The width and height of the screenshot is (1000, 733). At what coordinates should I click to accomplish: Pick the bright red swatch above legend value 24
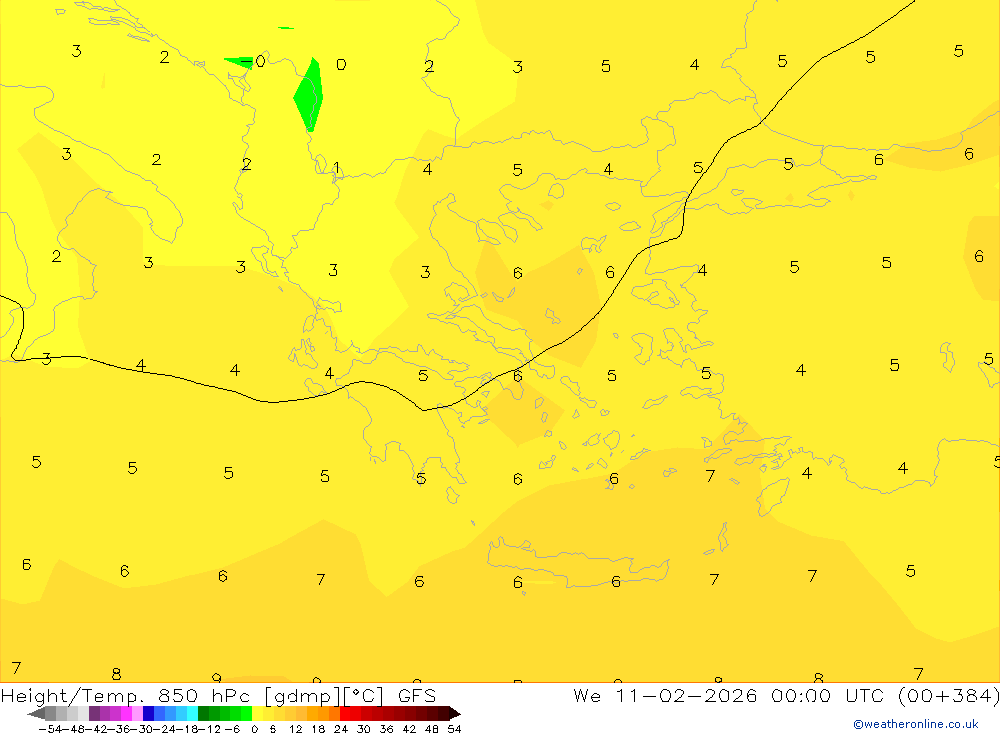click(x=346, y=714)
